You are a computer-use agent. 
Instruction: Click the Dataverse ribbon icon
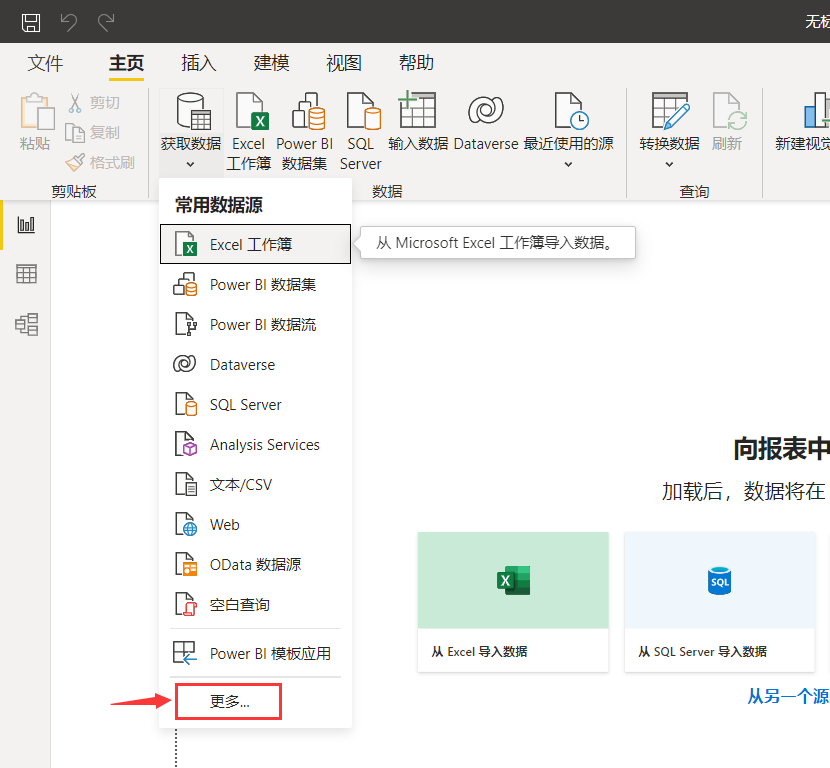[485, 122]
